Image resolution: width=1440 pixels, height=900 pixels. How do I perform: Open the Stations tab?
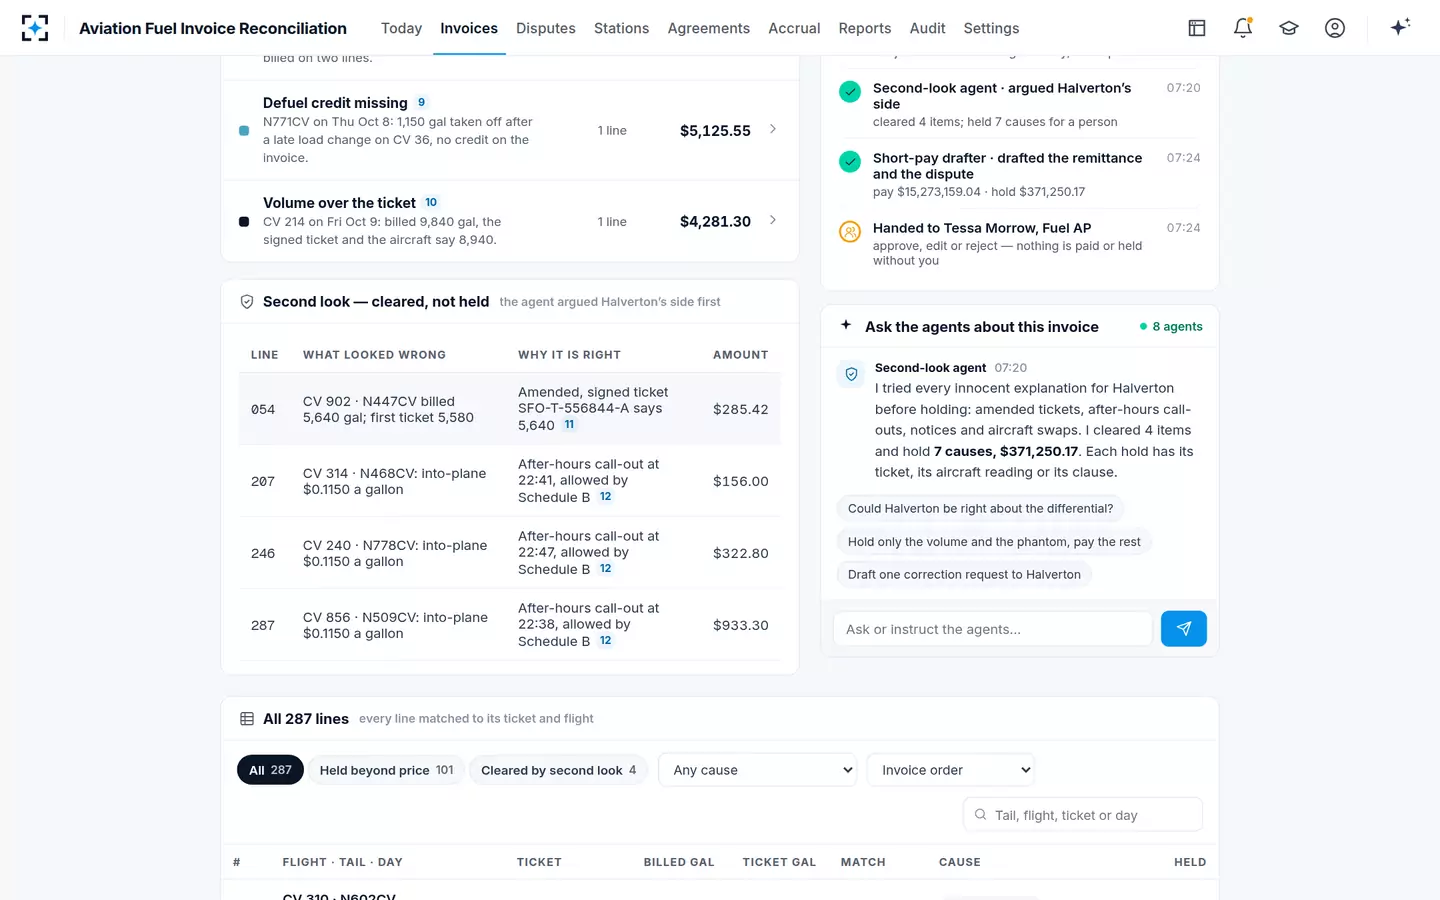pos(621,28)
